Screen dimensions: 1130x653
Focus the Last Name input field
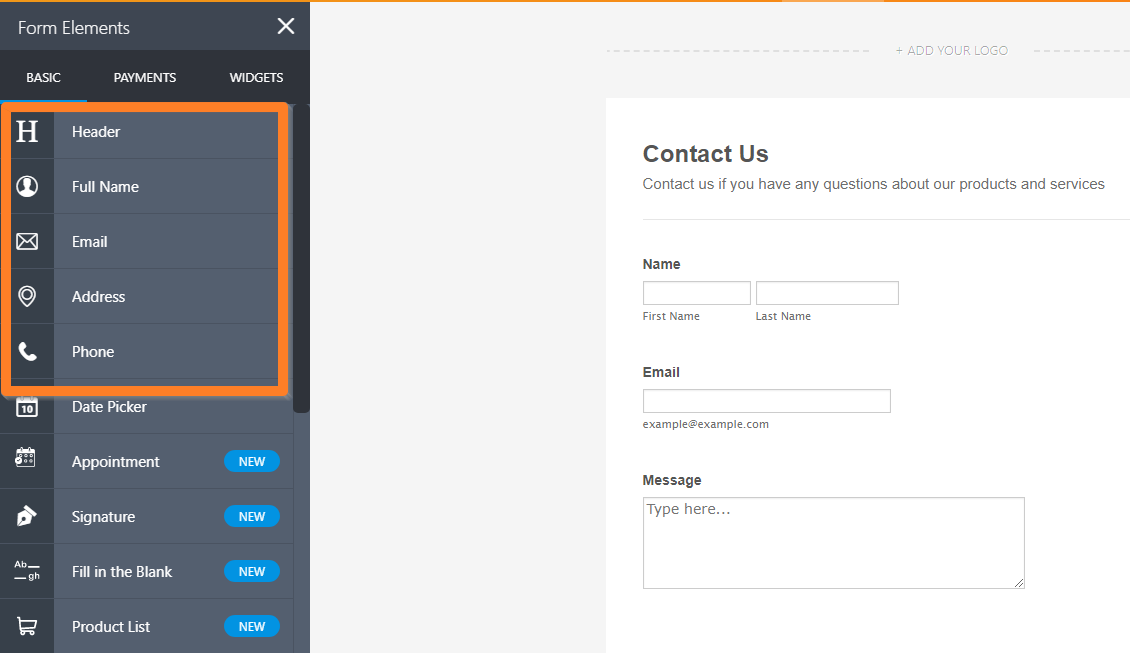tap(827, 293)
